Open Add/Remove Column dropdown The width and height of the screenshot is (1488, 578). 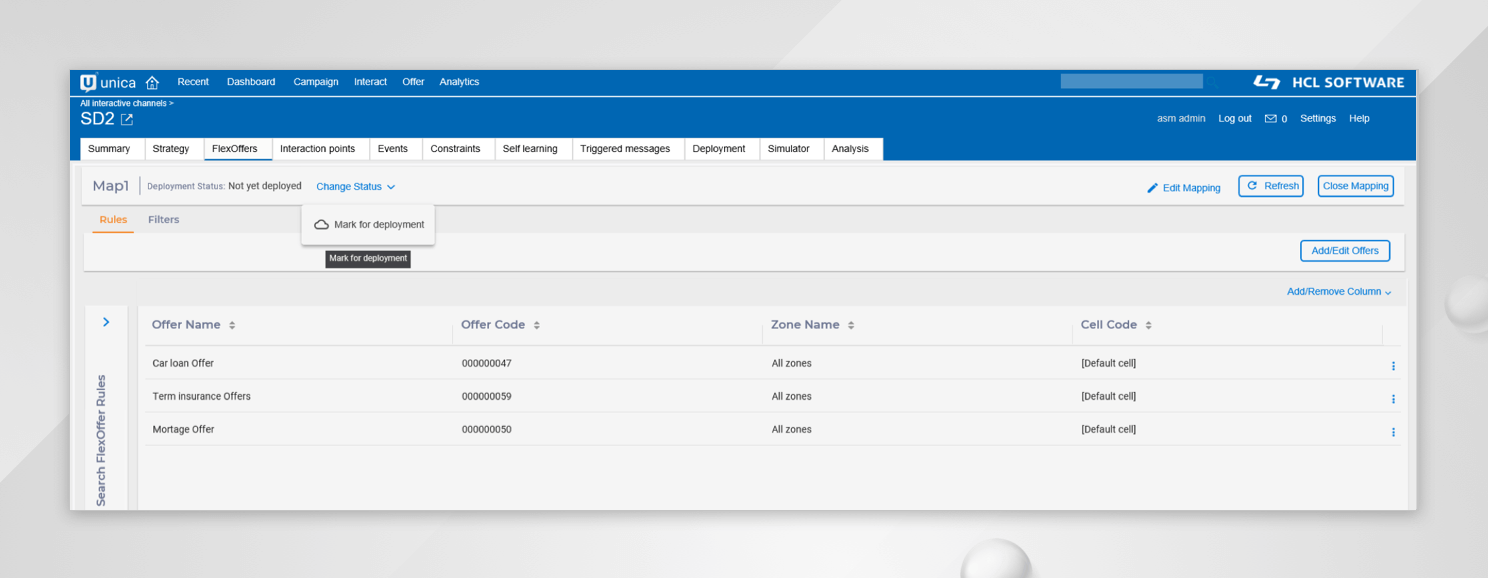[x=1338, y=292]
